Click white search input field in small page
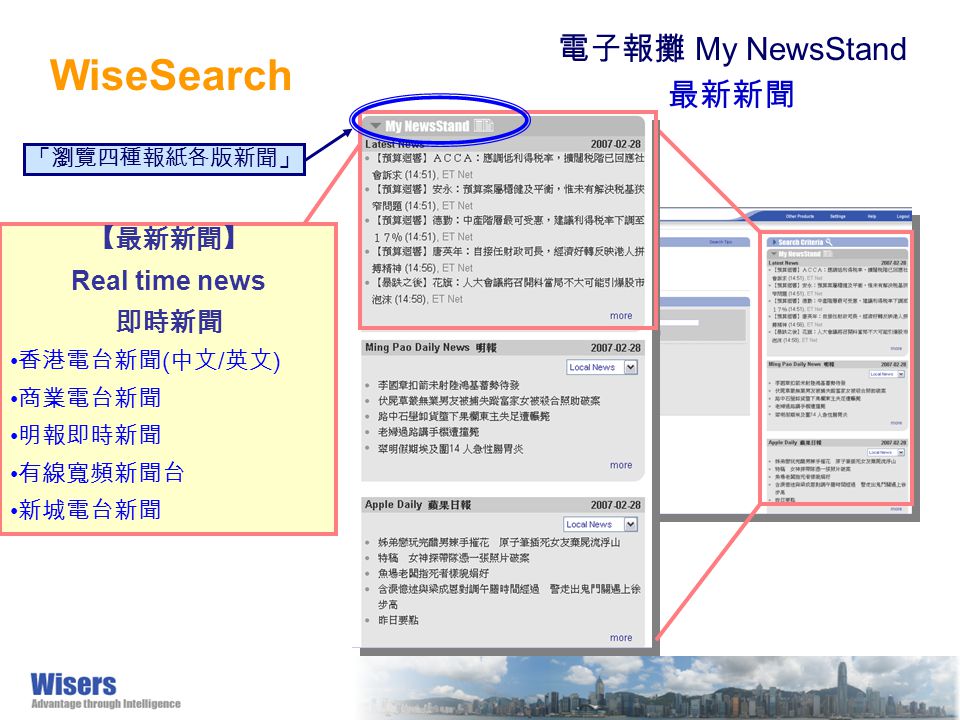This screenshot has width=960, height=720. click(678, 322)
